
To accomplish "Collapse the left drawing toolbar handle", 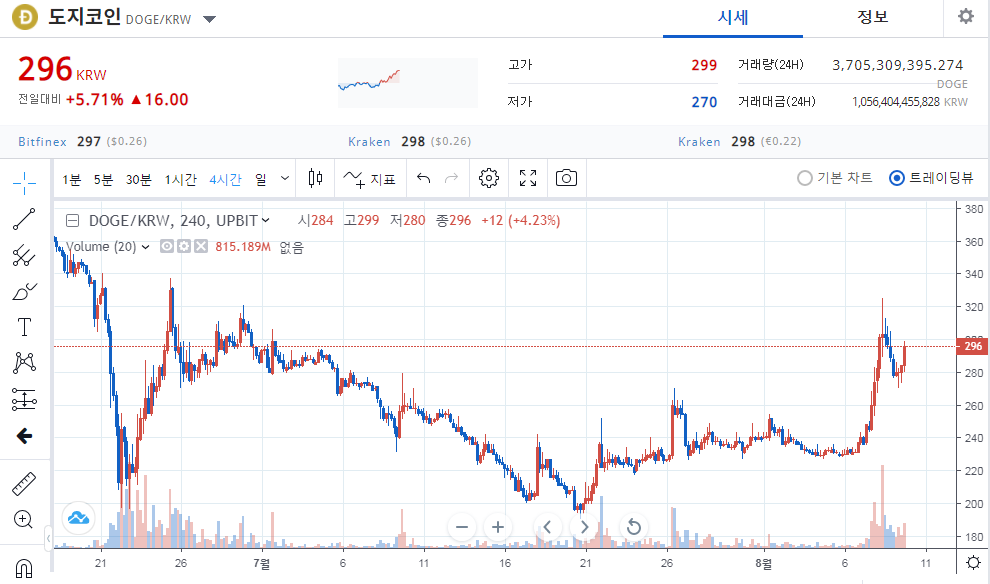I will click(49, 539).
